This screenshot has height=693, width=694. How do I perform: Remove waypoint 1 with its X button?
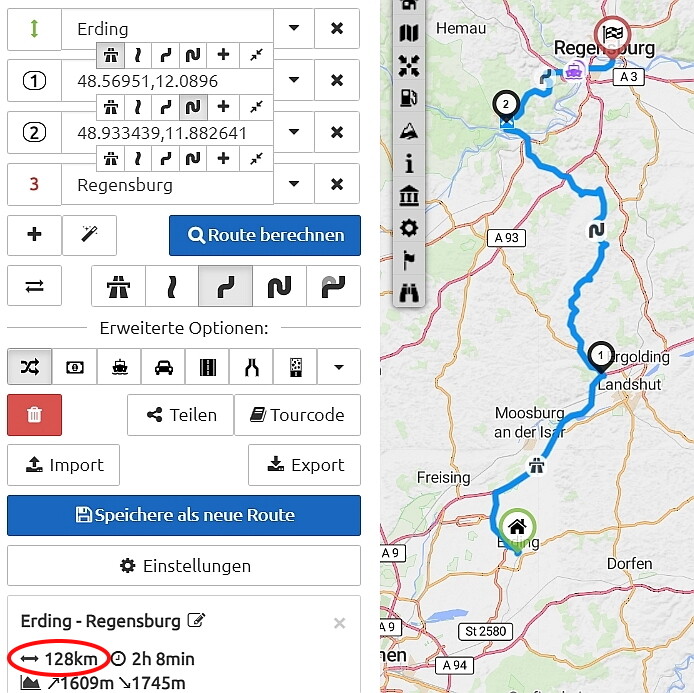337,80
